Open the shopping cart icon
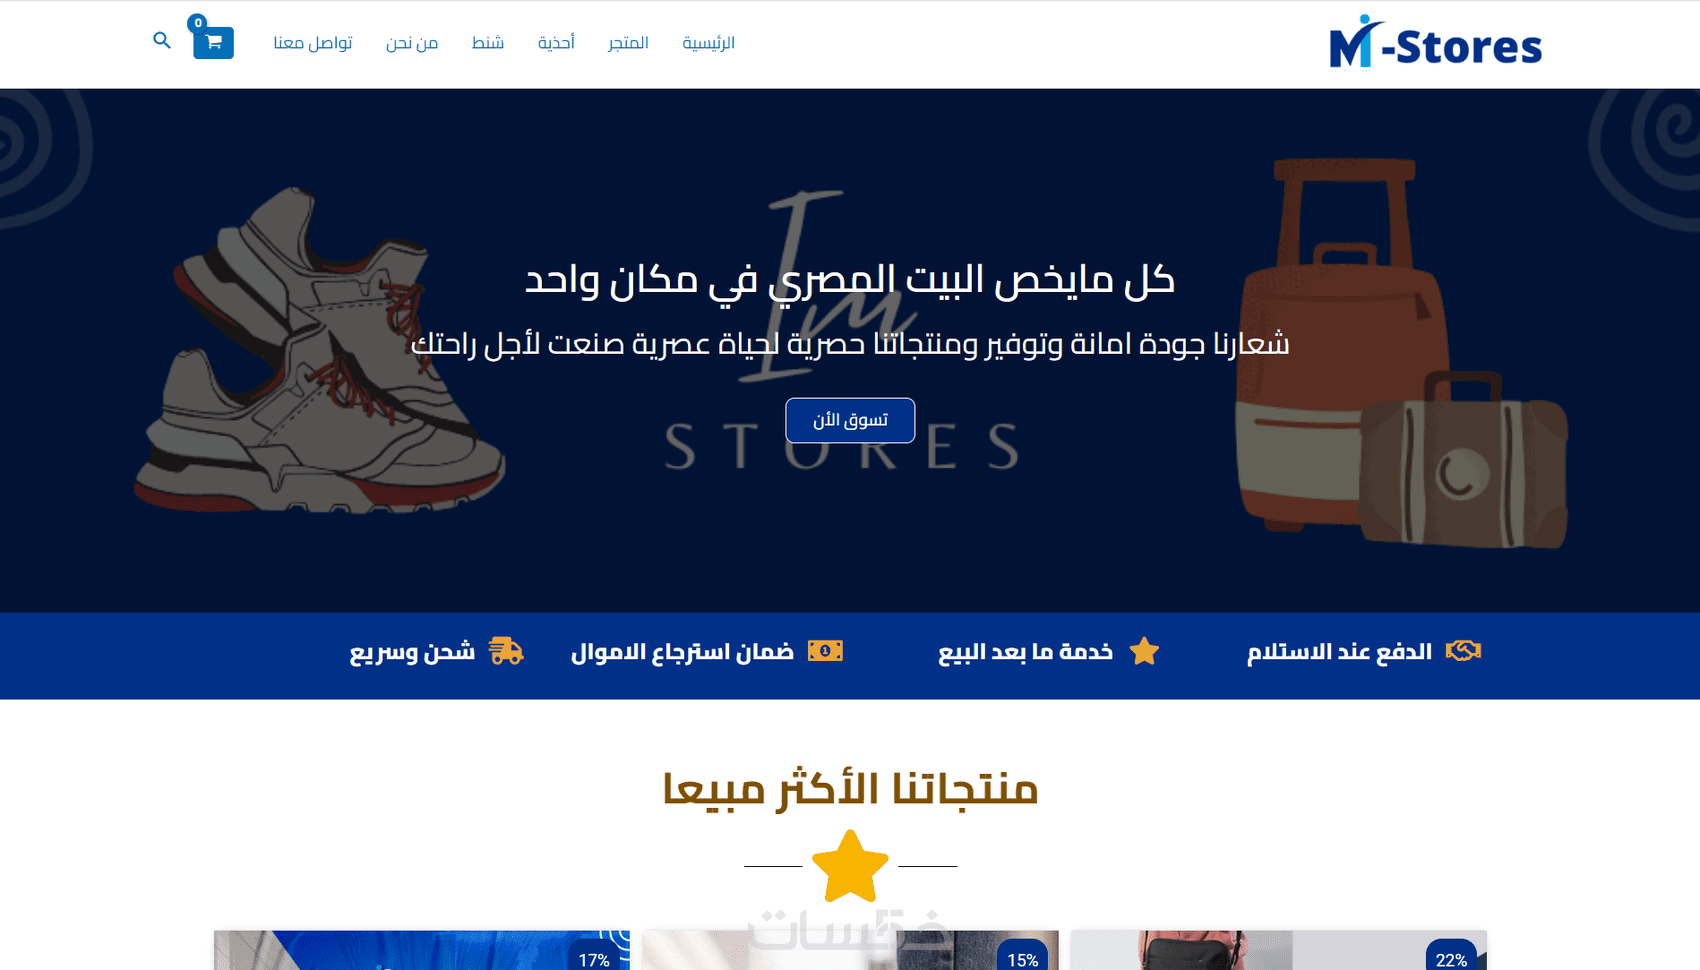This screenshot has width=1700, height=970. click(x=213, y=42)
